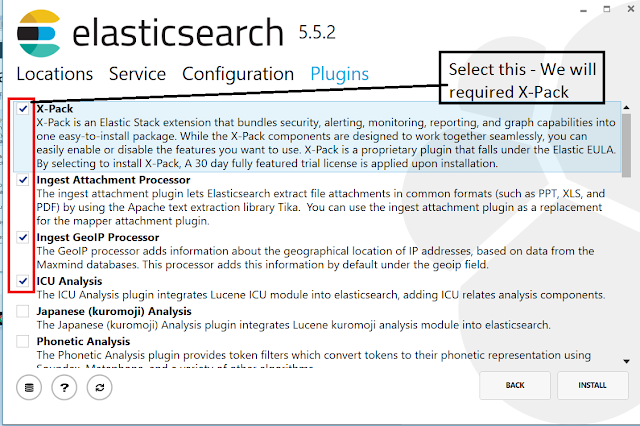Select the X-Pack plugin title
This screenshot has height=426, width=640.
pos(55,109)
